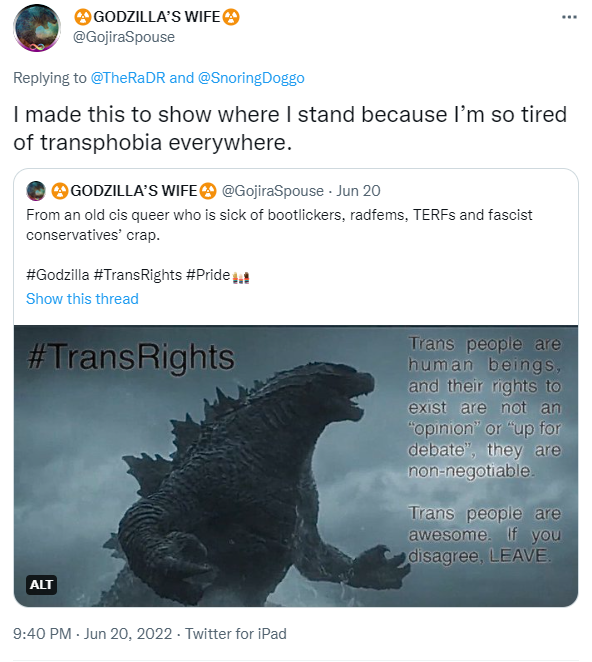Open the #Pride hashtag

208,275
